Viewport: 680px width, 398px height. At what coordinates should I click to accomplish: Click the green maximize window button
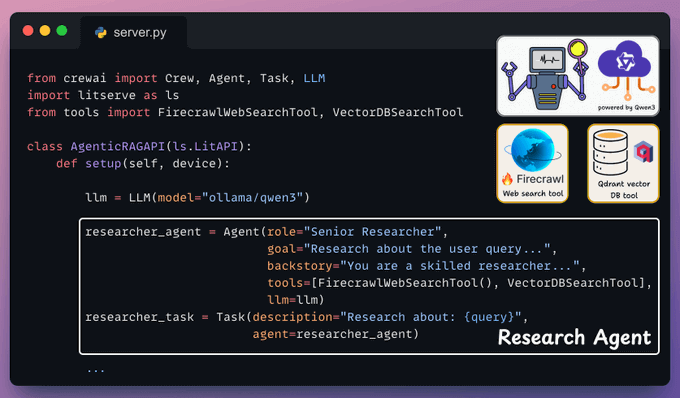[62, 31]
